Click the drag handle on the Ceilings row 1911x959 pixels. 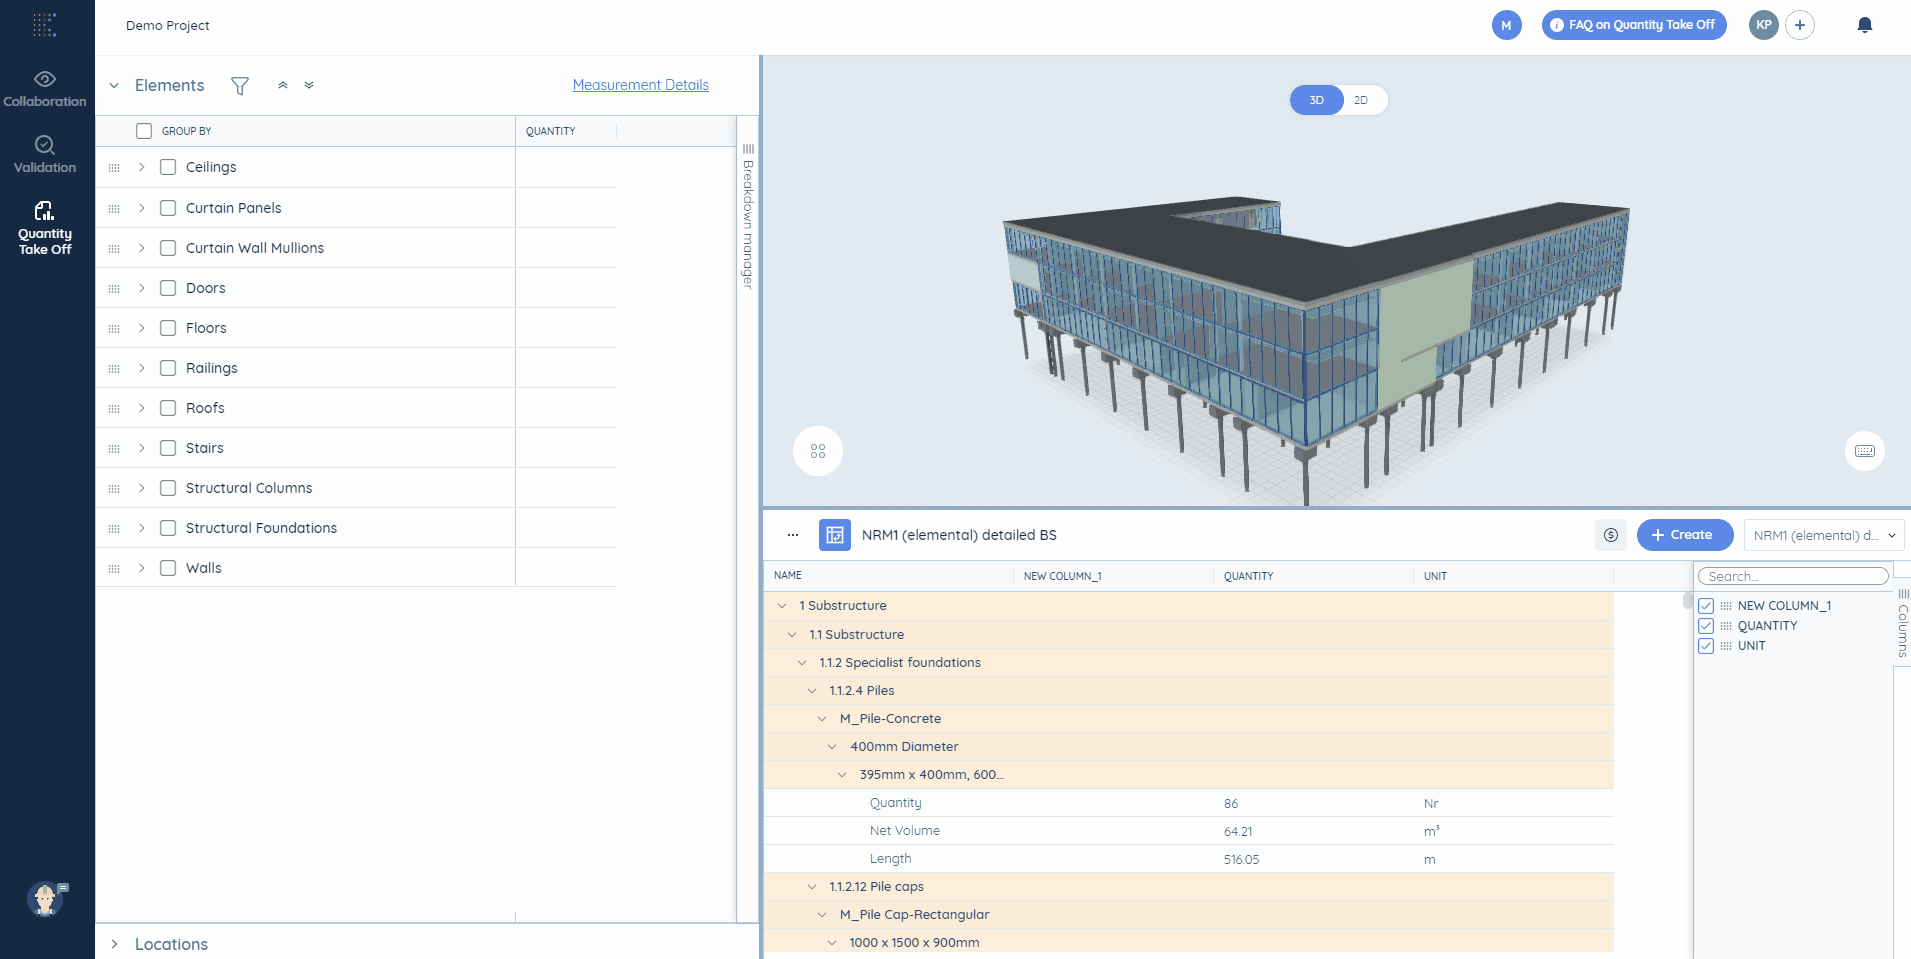pos(114,168)
